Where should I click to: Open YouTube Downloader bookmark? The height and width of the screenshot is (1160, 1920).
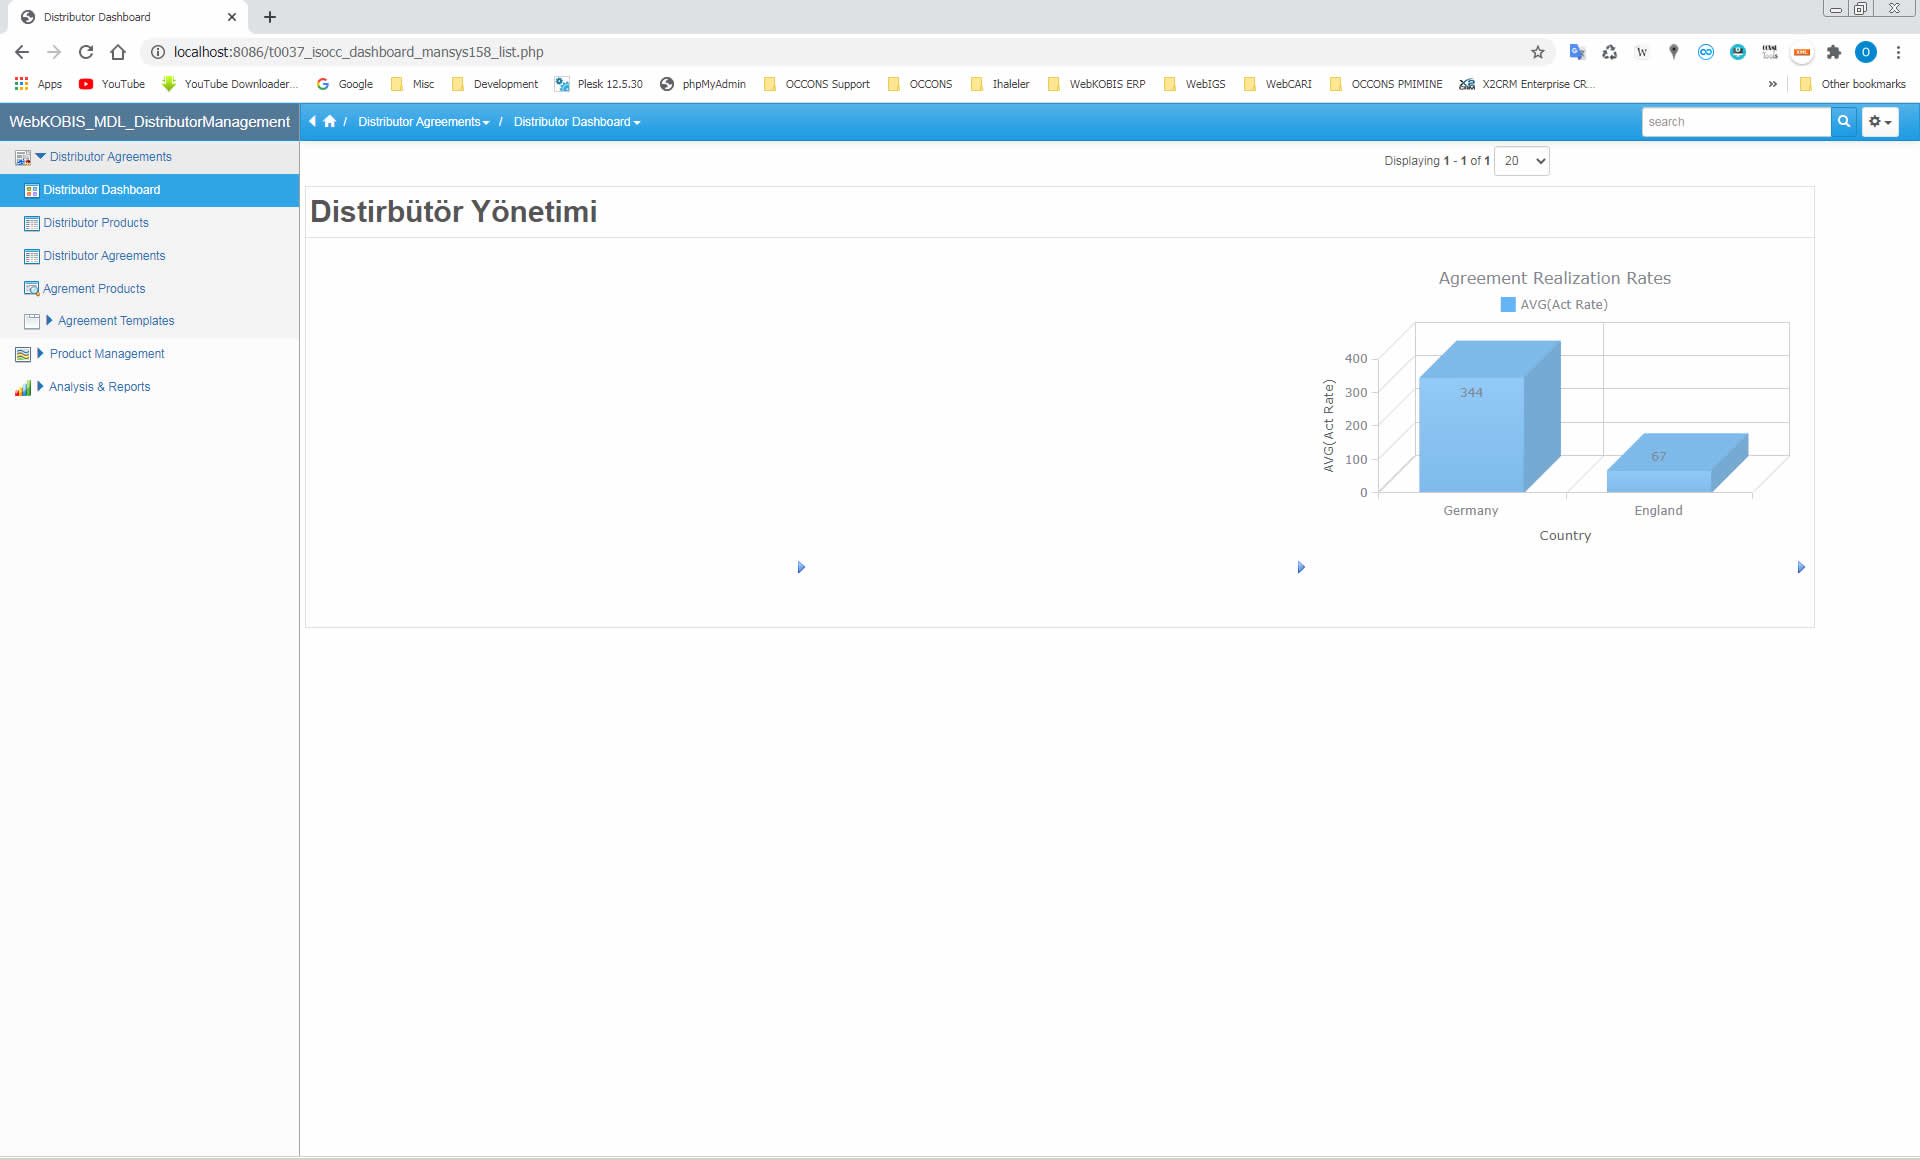point(230,84)
